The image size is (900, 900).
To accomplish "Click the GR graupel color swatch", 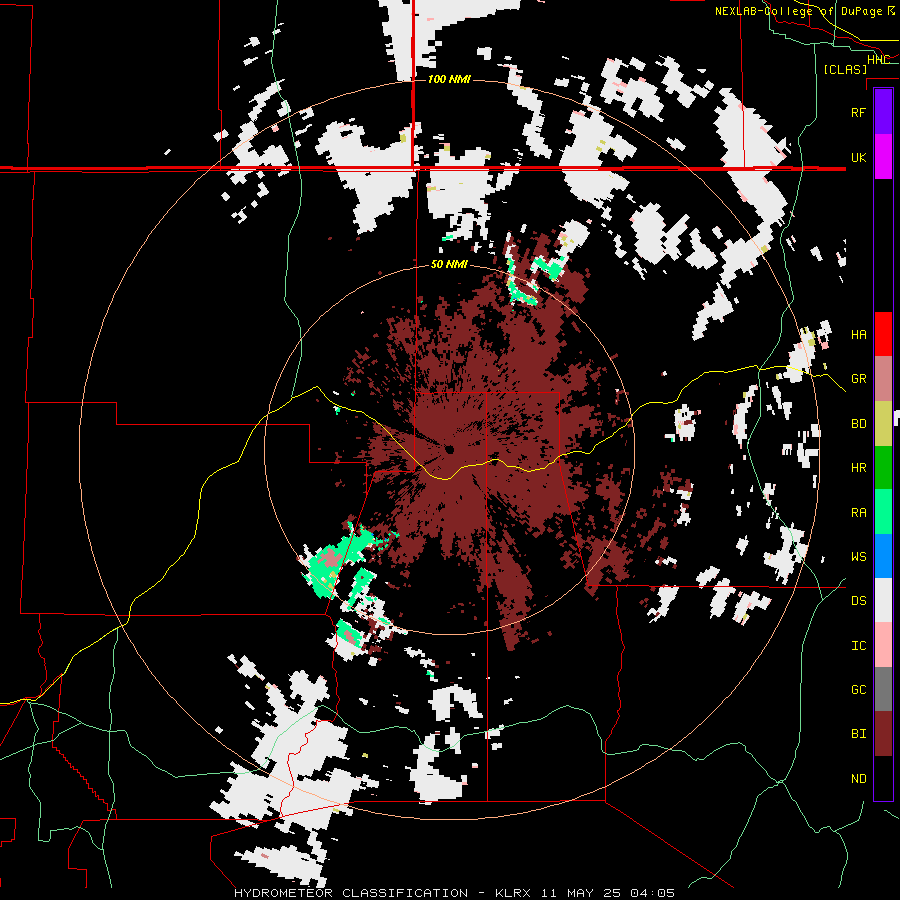I will [883, 379].
